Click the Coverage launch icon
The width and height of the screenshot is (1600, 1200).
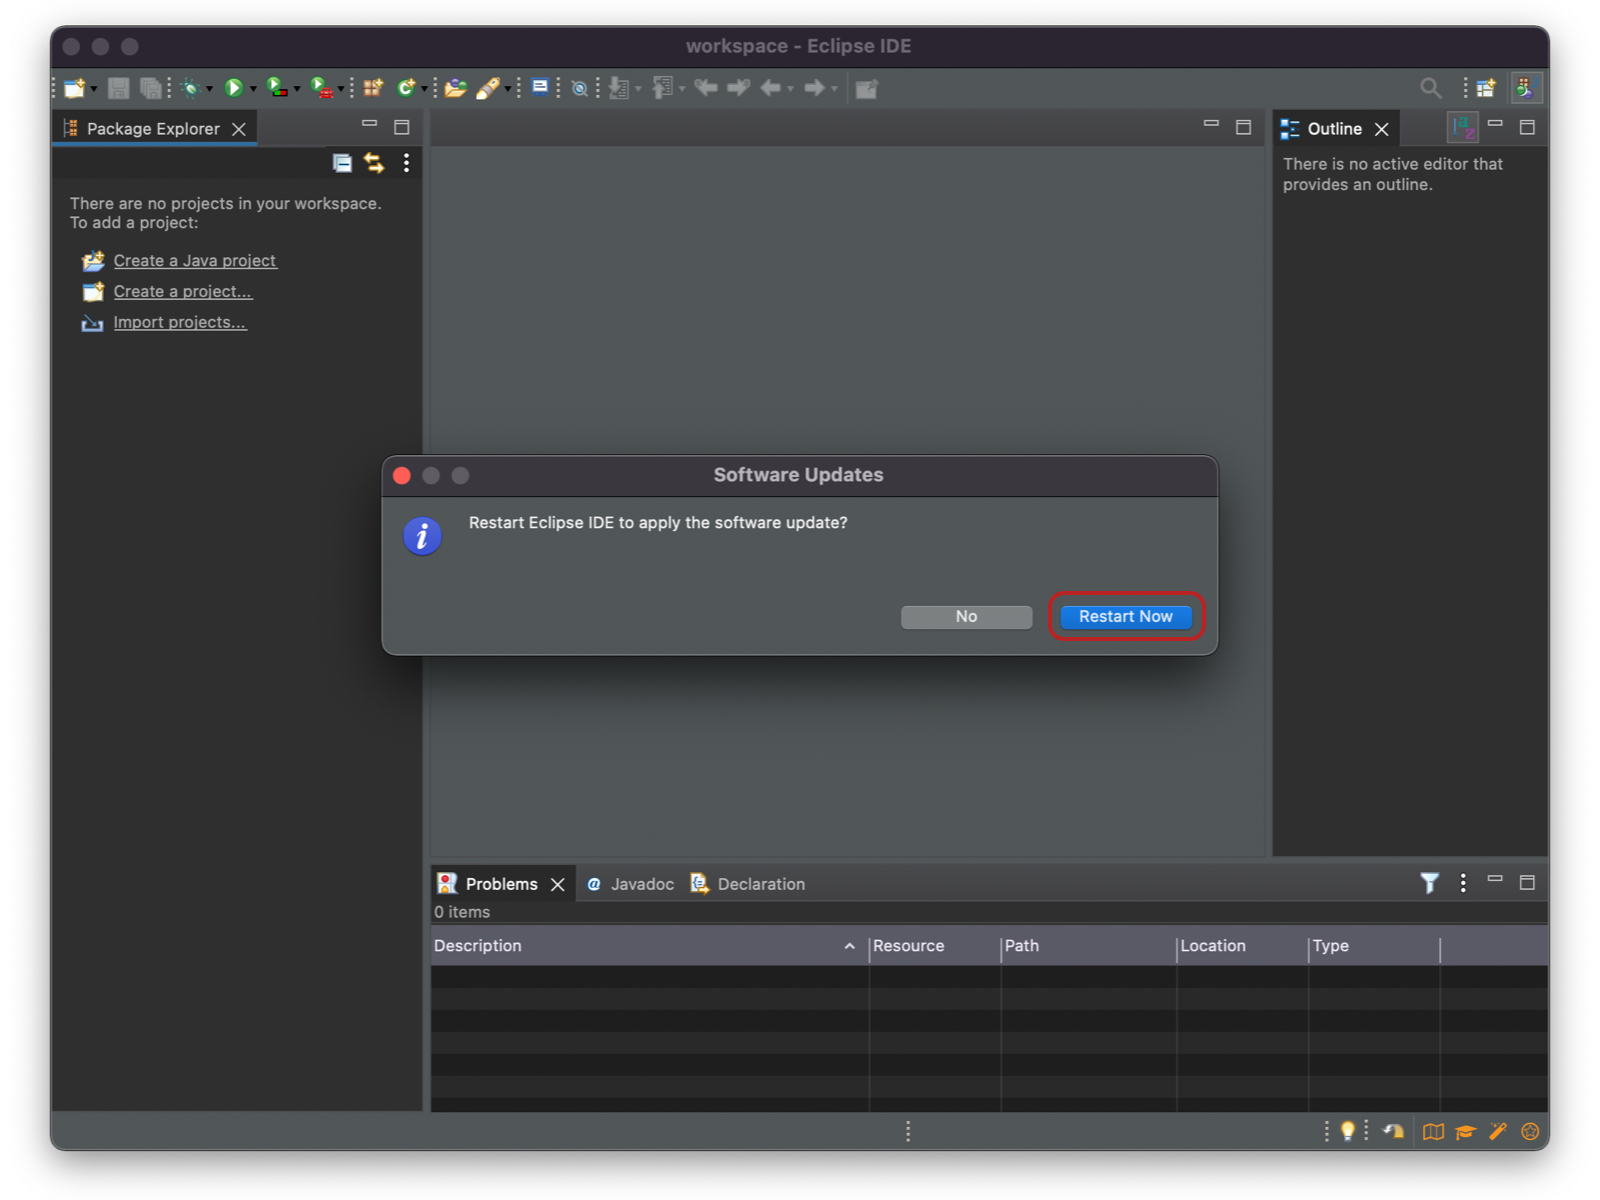278,88
